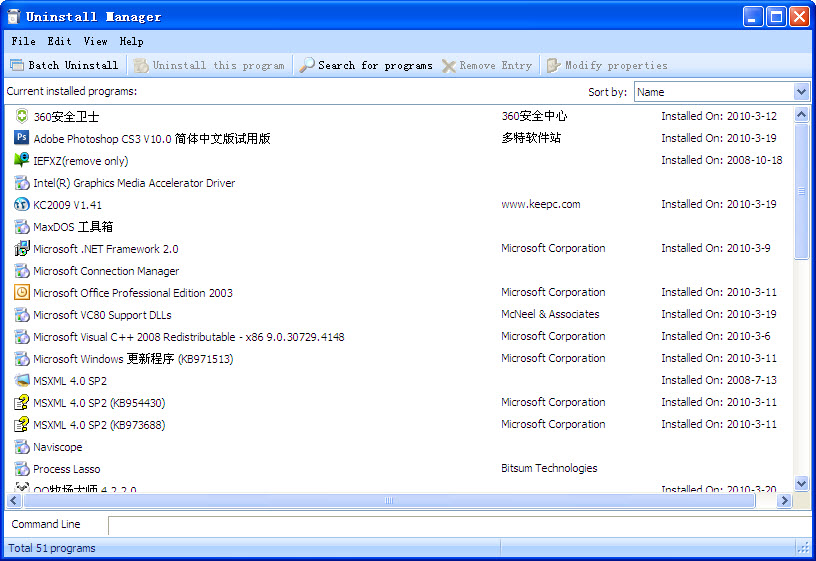This screenshot has height=561, width=816.
Task: Select the Process Lasso entry name
Action: 67,469
